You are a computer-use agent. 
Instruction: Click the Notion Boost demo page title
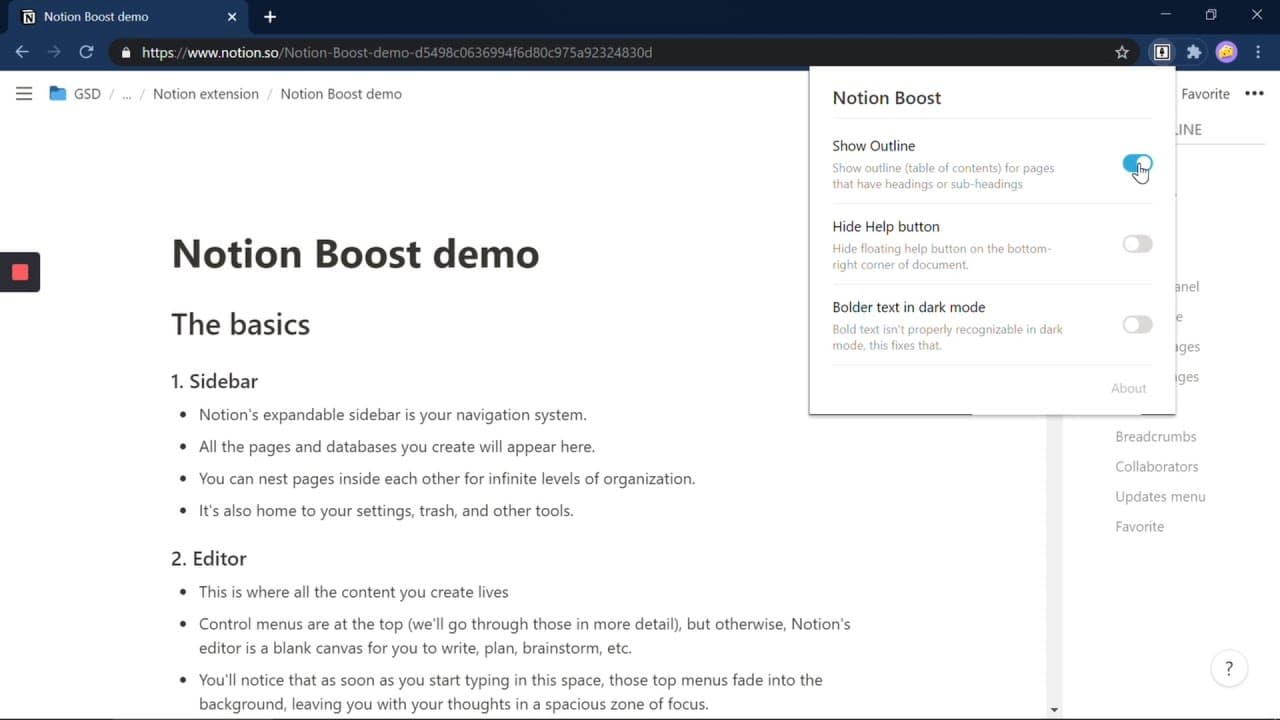[x=355, y=254]
